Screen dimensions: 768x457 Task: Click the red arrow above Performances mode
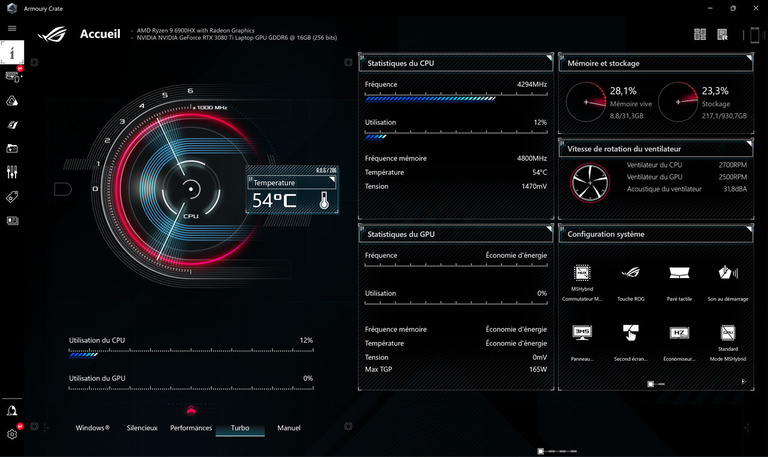(x=191, y=409)
